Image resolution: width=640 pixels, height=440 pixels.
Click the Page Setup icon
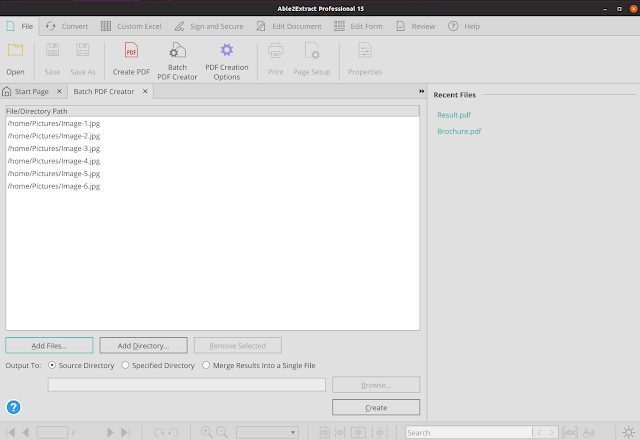[312, 51]
